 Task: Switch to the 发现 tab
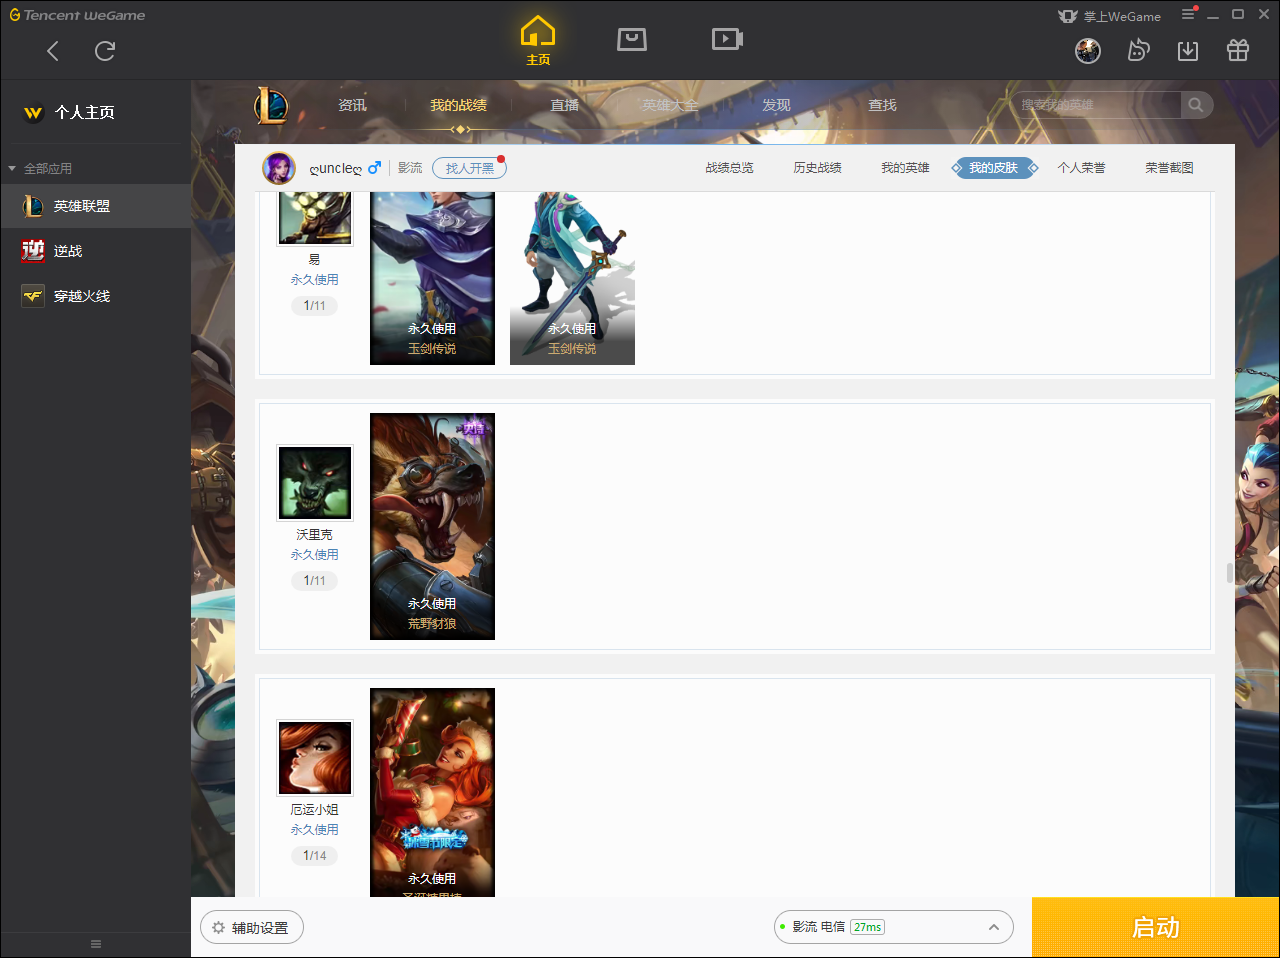tap(776, 105)
